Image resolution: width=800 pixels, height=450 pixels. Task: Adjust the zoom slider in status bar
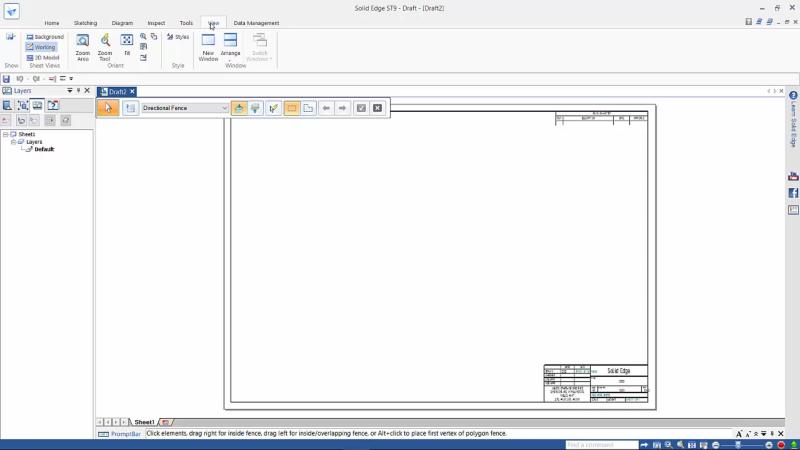(738, 445)
